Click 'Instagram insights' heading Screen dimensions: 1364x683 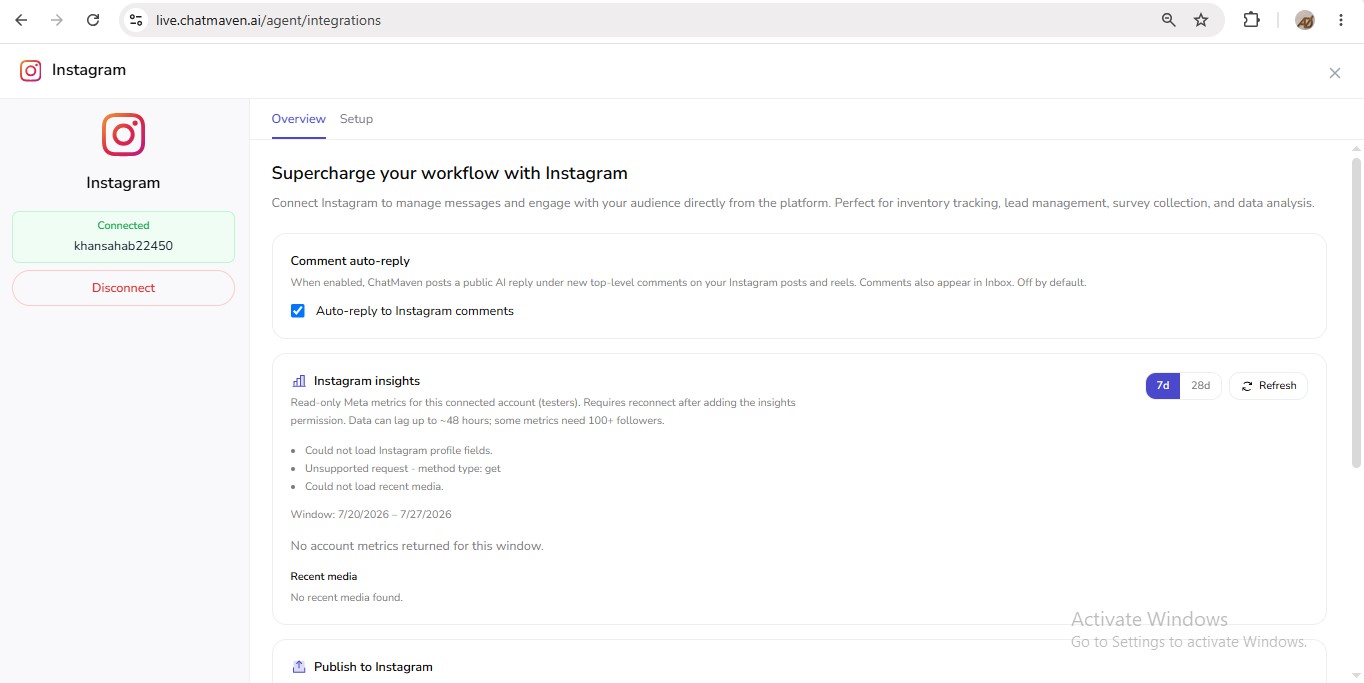pos(367,381)
